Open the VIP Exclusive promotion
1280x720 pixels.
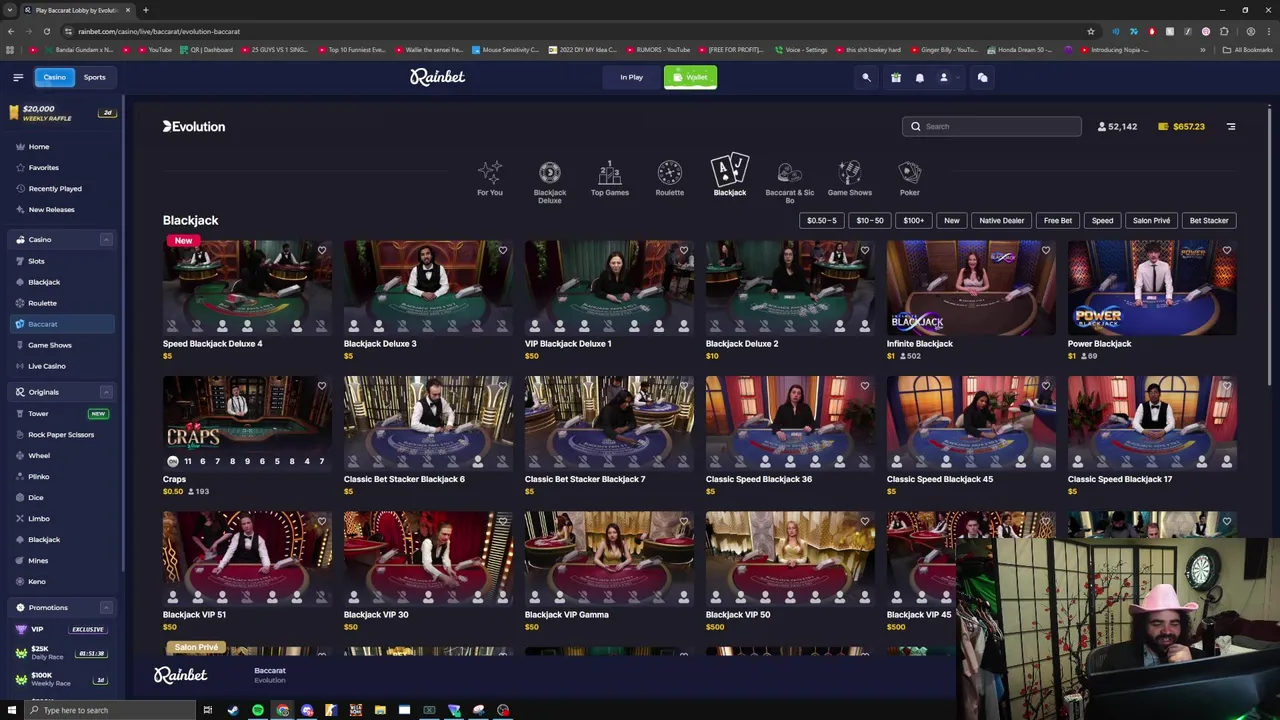[61, 629]
